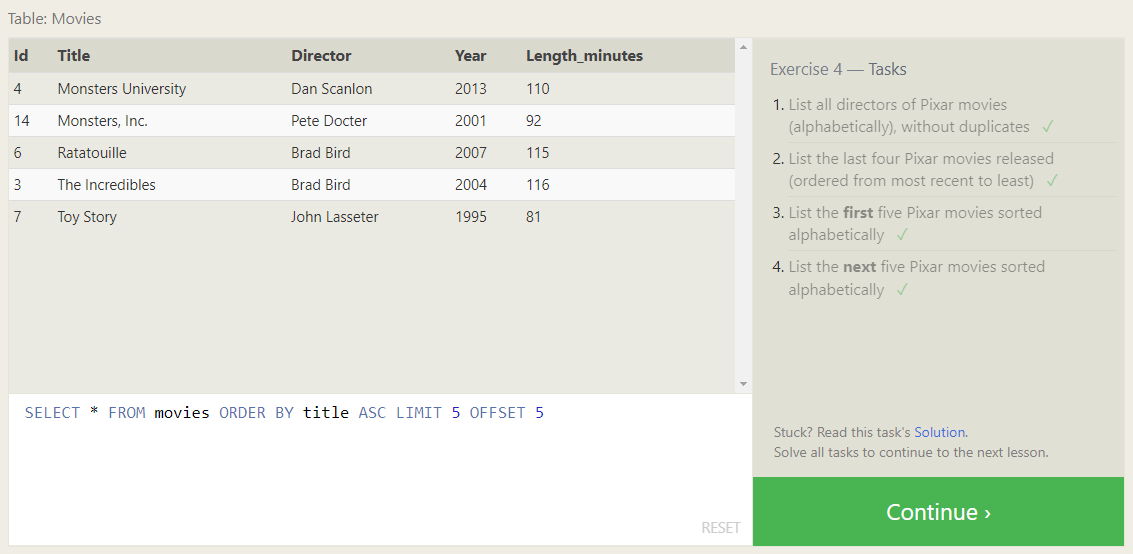Click the Title column header

point(74,56)
